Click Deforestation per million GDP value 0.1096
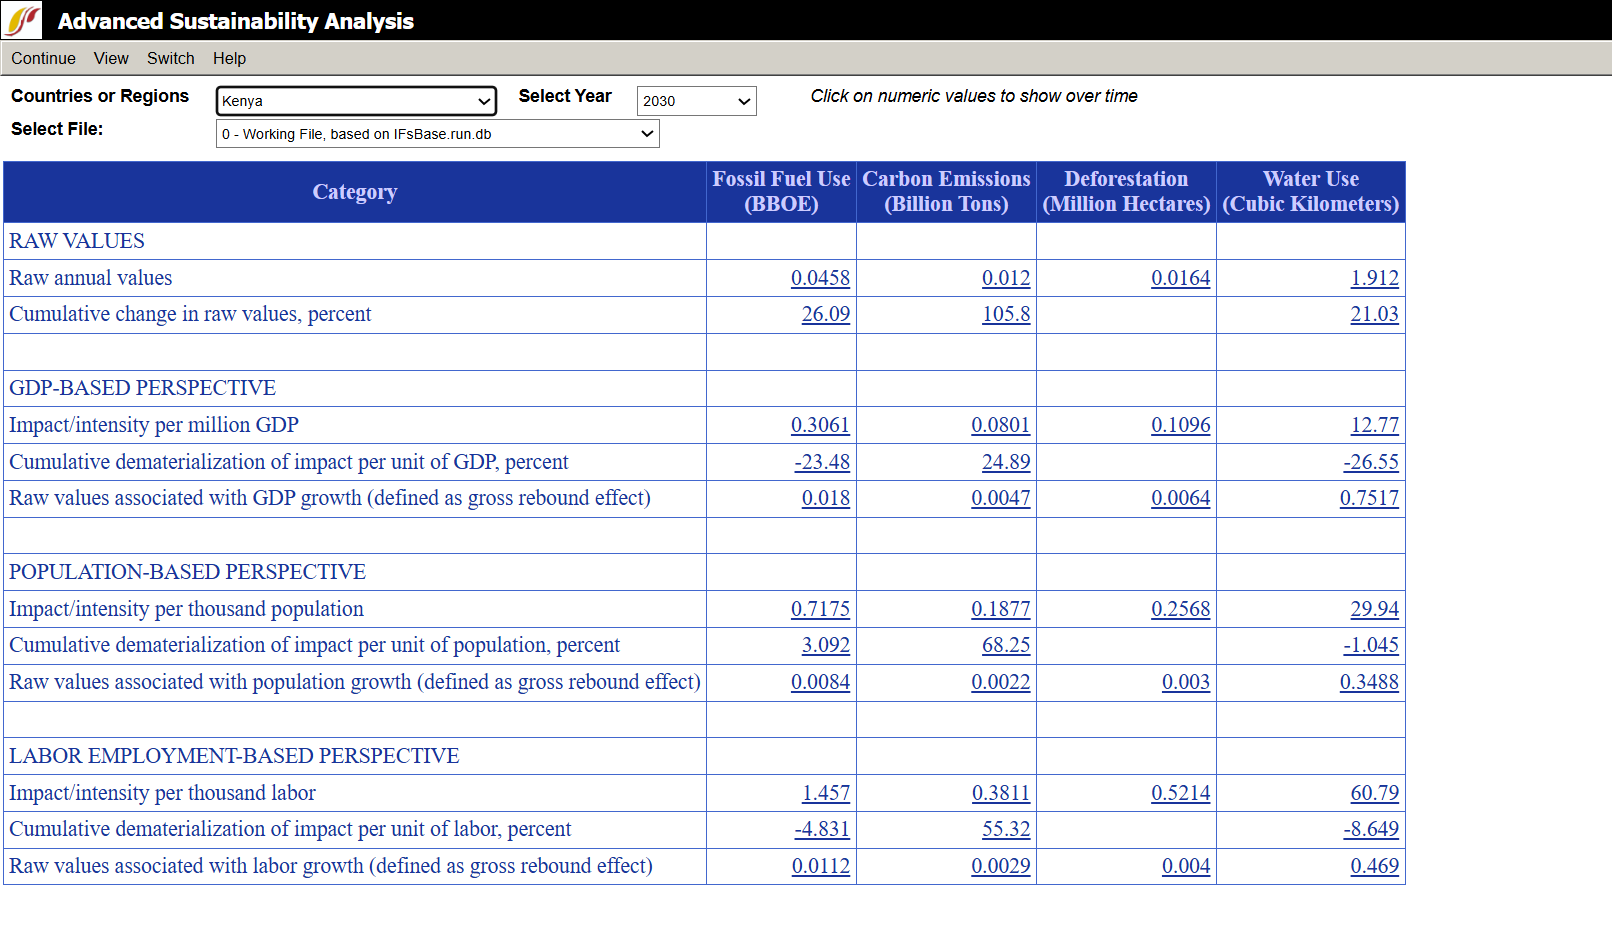The height and width of the screenshot is (936, 1612). click(x=1180, y=425)
